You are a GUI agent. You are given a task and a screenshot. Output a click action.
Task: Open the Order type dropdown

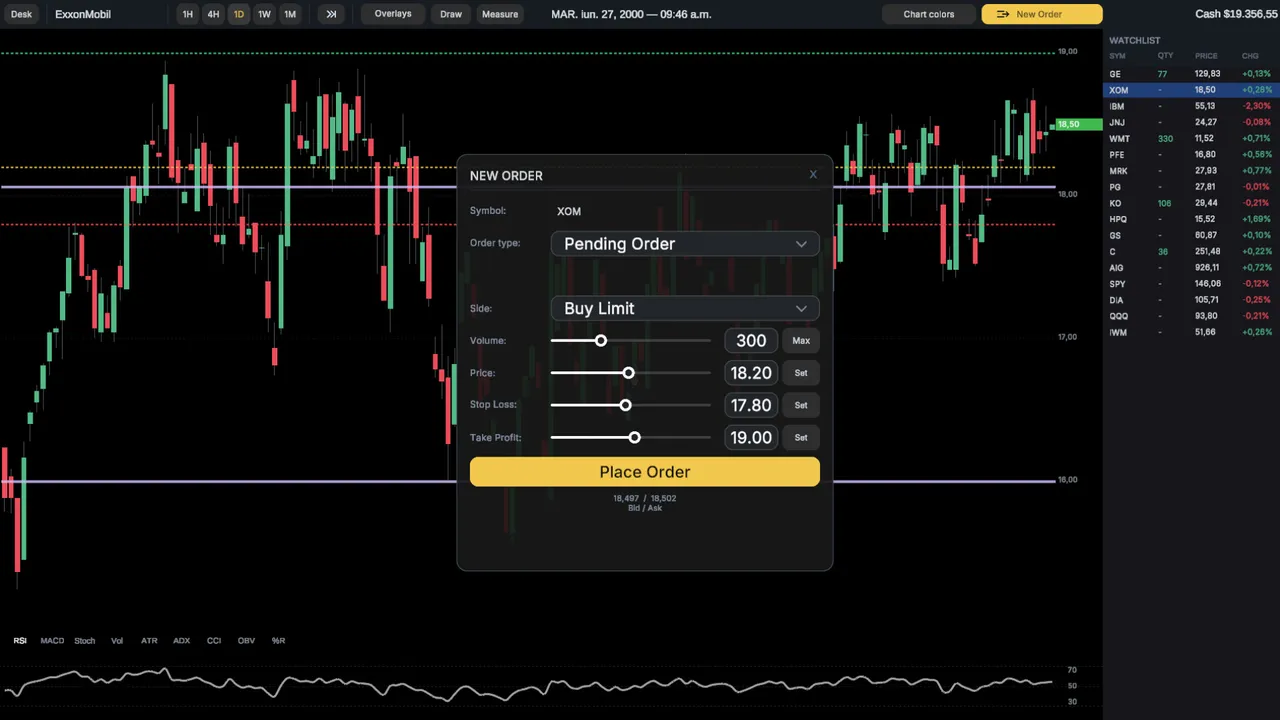pyautogui.click(x=685, y=244)
